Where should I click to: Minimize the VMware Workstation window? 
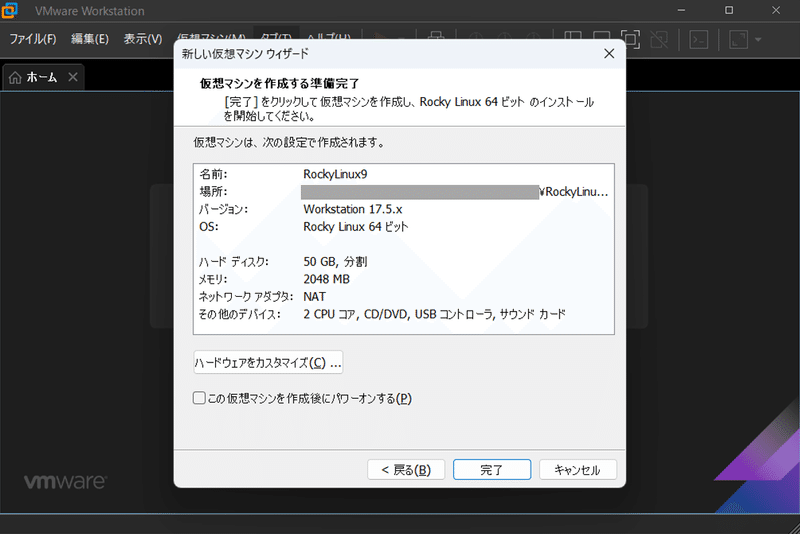tap(681, 10)
